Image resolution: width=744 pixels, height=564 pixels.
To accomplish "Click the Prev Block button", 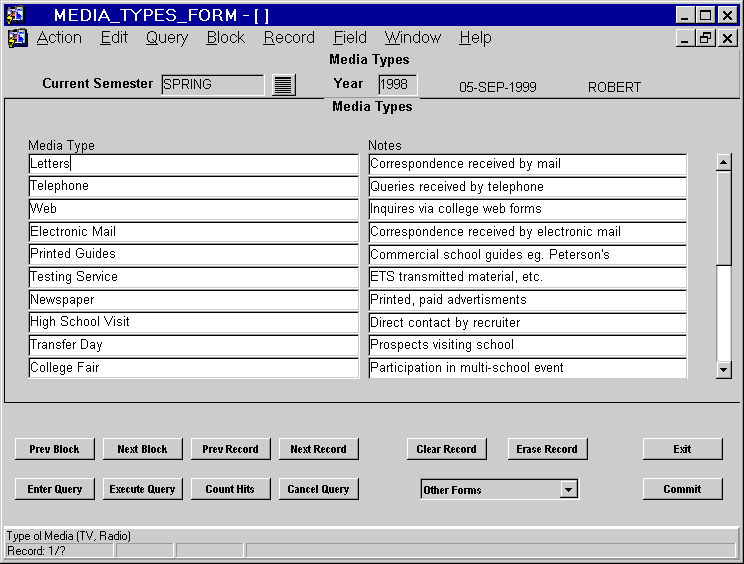I will [x=55, y=449].
